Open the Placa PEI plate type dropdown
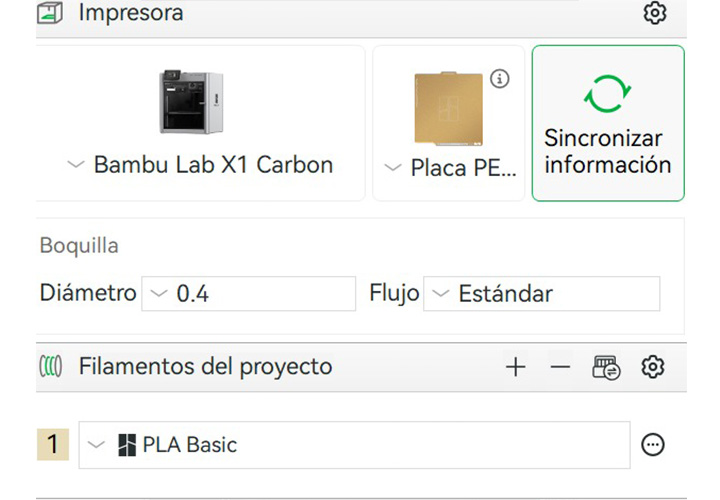 click(449, 168)
